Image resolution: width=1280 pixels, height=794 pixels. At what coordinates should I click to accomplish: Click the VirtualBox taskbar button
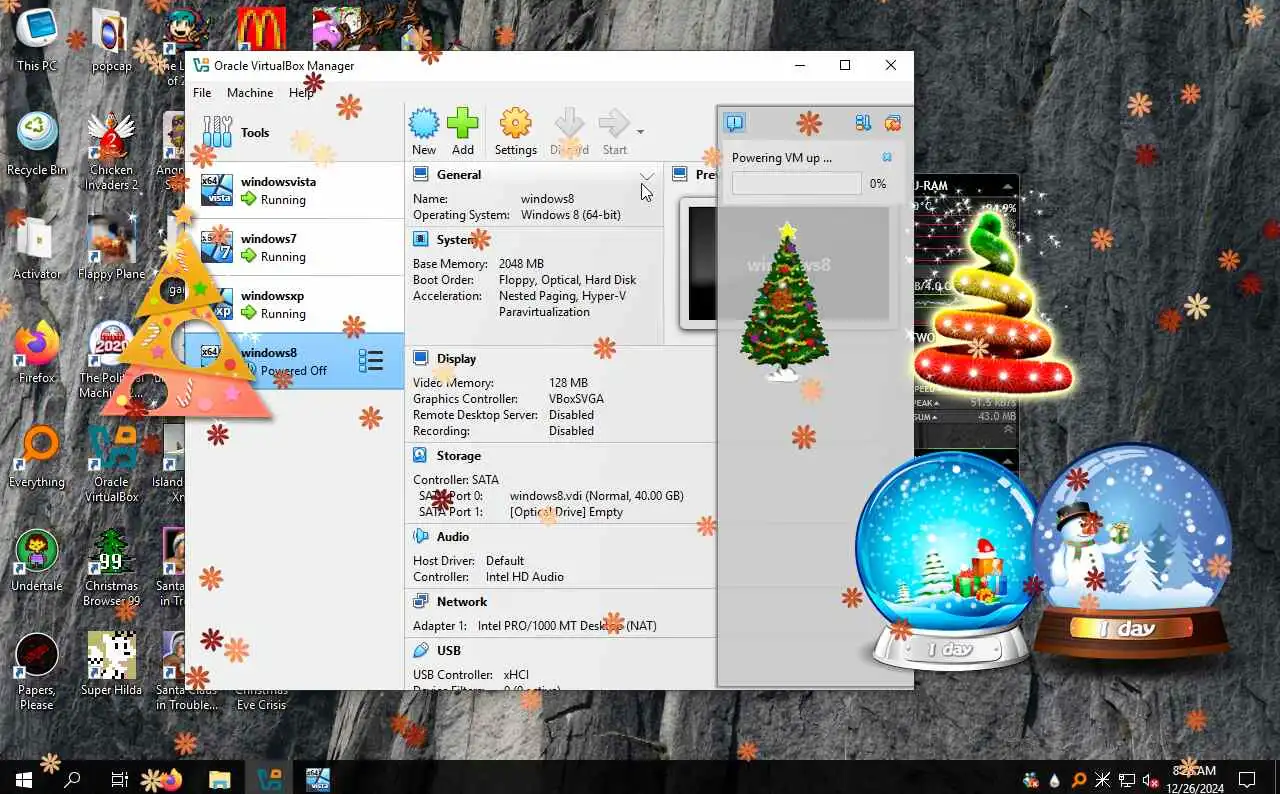[268, 779]
